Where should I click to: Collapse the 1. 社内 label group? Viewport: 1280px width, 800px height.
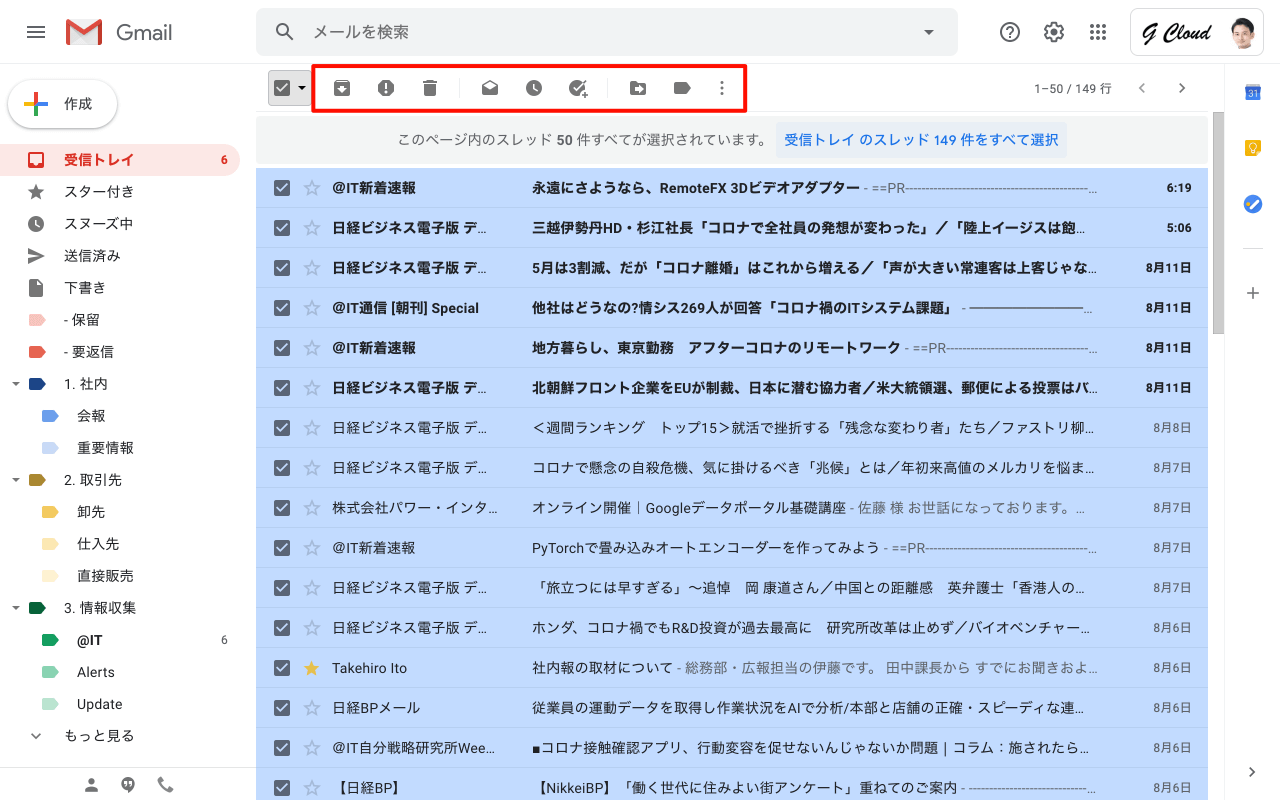[16, 384]
